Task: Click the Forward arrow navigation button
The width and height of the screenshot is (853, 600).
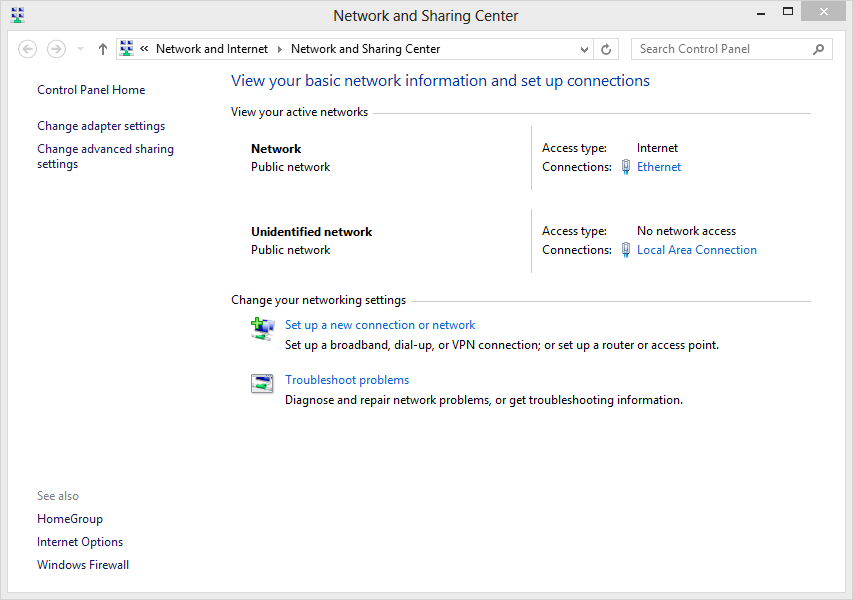Action: (56, 49)
